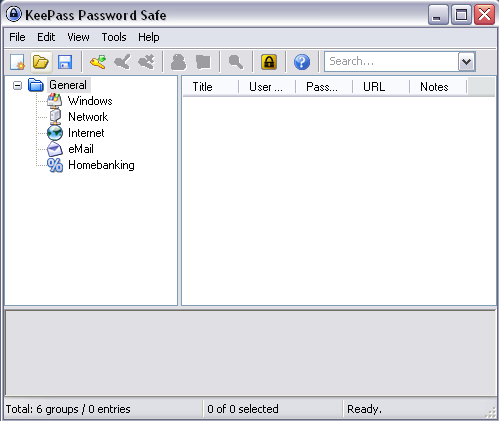Click '0 of 0 selected' status text
This screenshot has height=421, width=499.
pos(243,409)
